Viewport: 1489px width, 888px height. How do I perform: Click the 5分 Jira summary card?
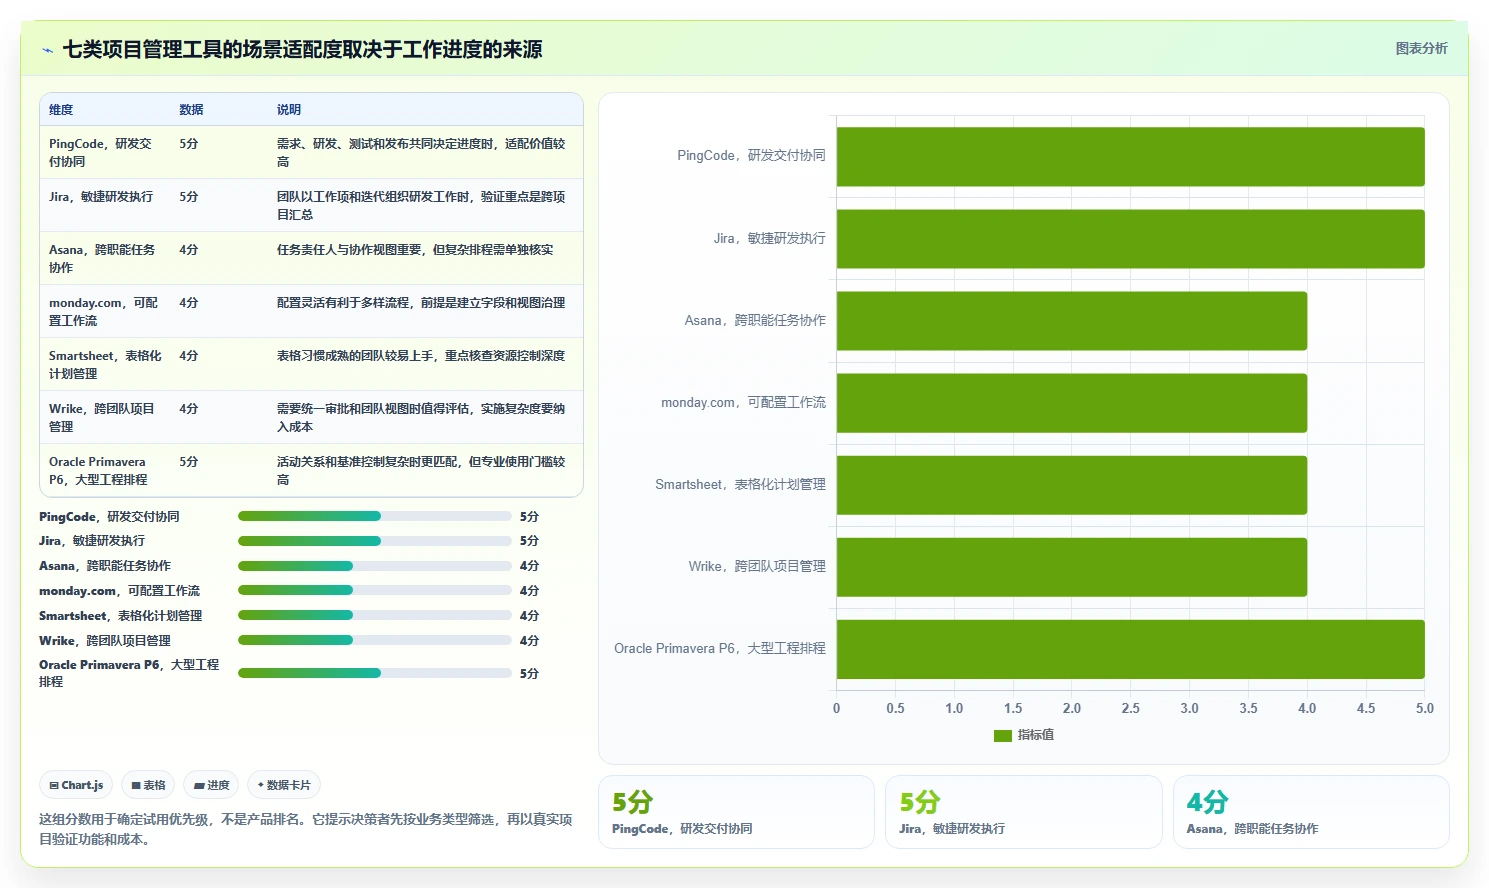pos(1023,812)
